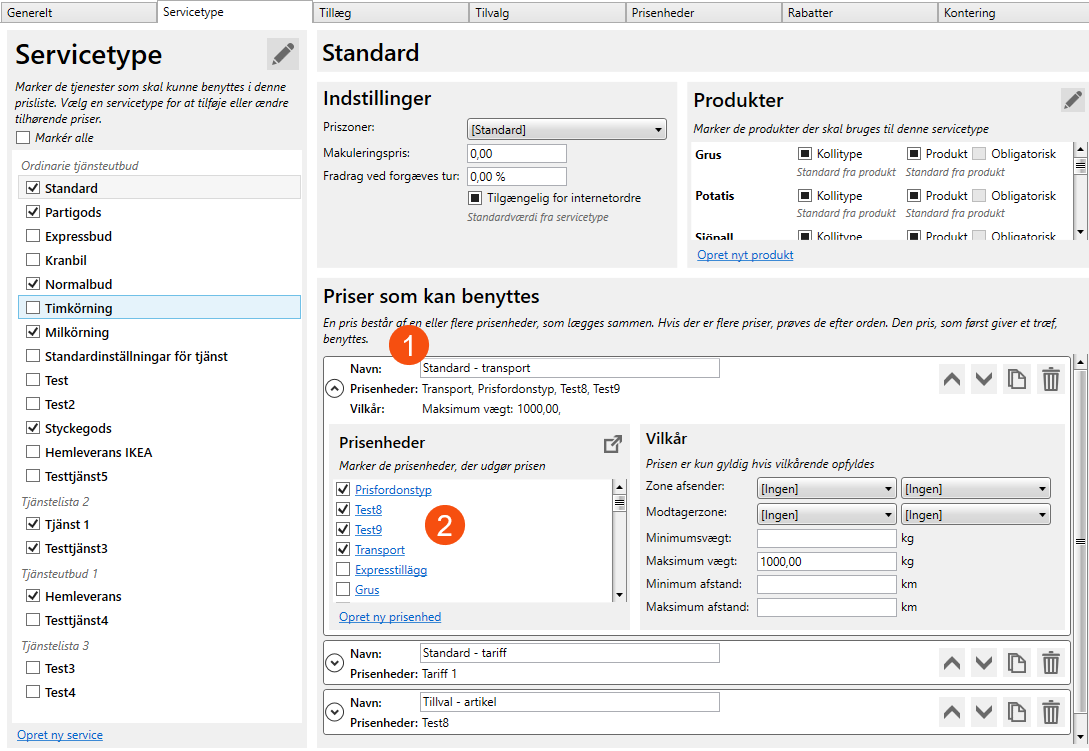1089x751 pixels.
Task: Delete the Standard - transport price
Action: pos(1050,380)
